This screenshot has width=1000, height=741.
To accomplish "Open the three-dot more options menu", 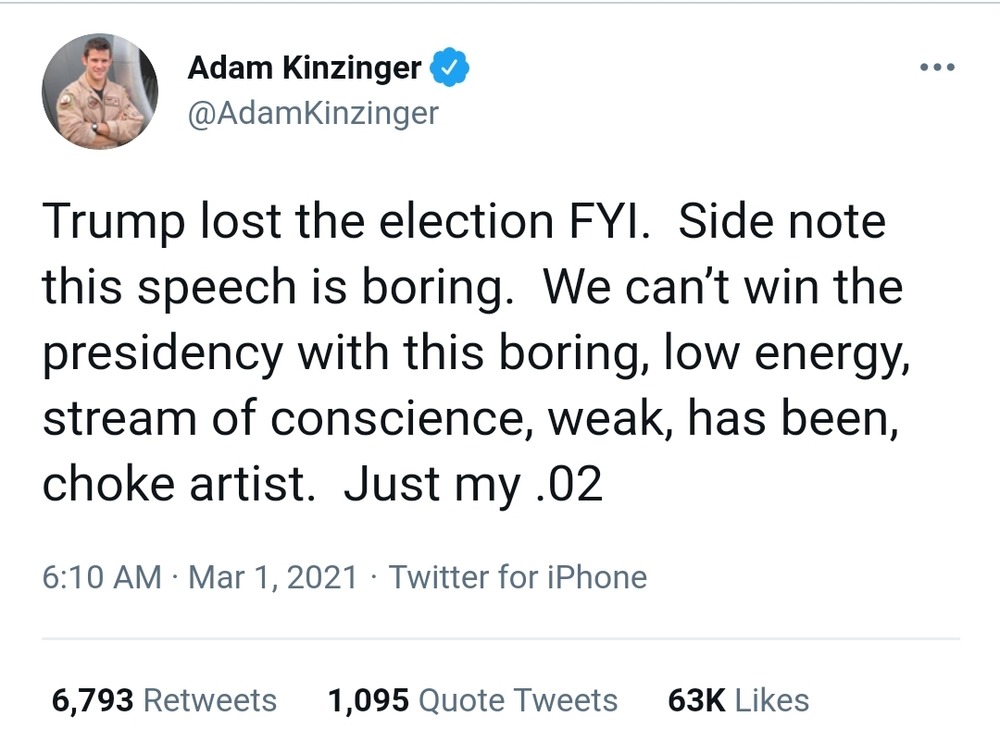I will click(936, 69).
